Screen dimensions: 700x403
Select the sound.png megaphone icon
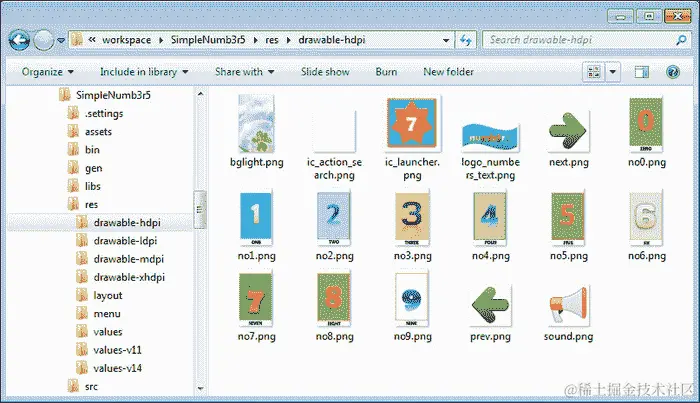(x=568, y=305)
